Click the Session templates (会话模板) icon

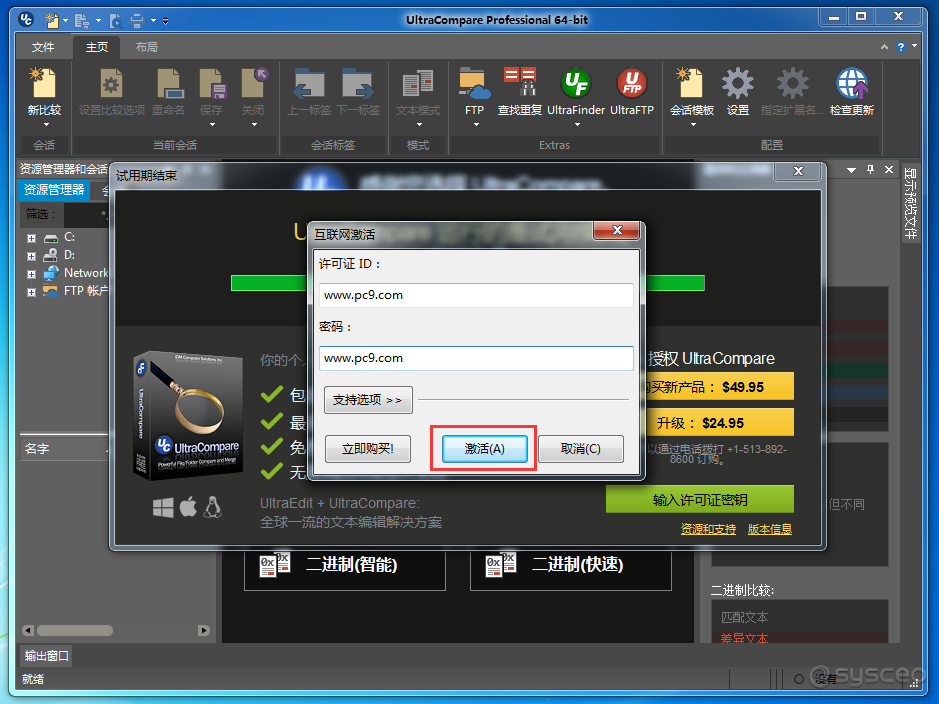pos(690,83)
